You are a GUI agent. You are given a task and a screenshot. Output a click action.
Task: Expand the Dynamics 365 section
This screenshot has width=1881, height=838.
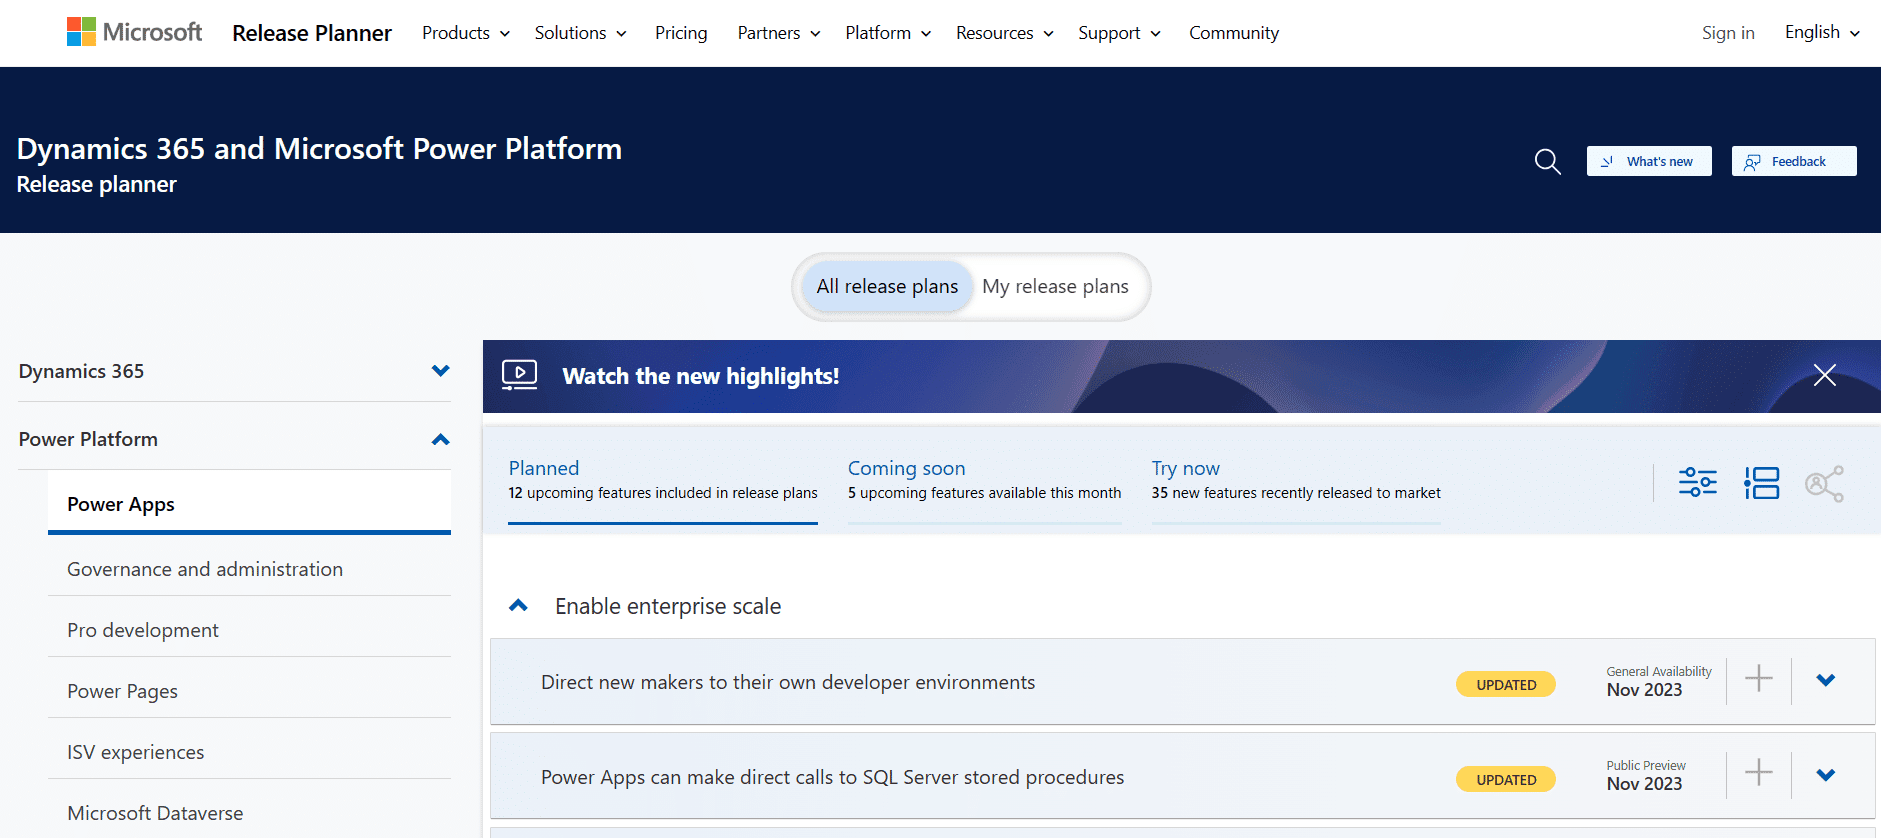[440, 371]
